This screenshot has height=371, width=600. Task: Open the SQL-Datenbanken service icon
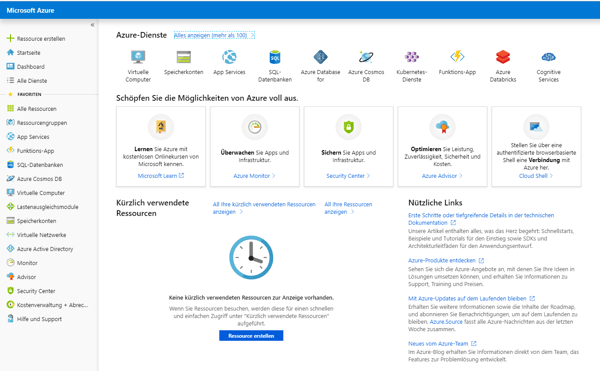[x=275, y=57]
